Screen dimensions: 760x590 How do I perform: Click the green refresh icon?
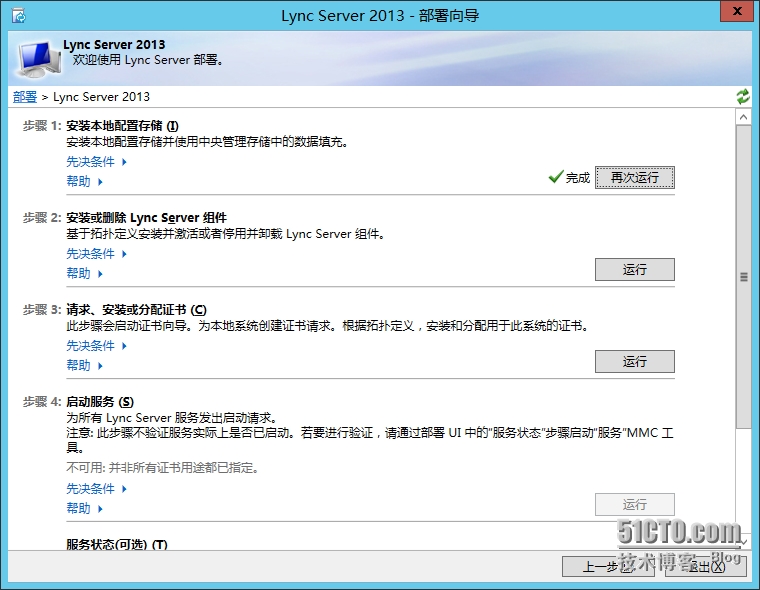(743, 96)
